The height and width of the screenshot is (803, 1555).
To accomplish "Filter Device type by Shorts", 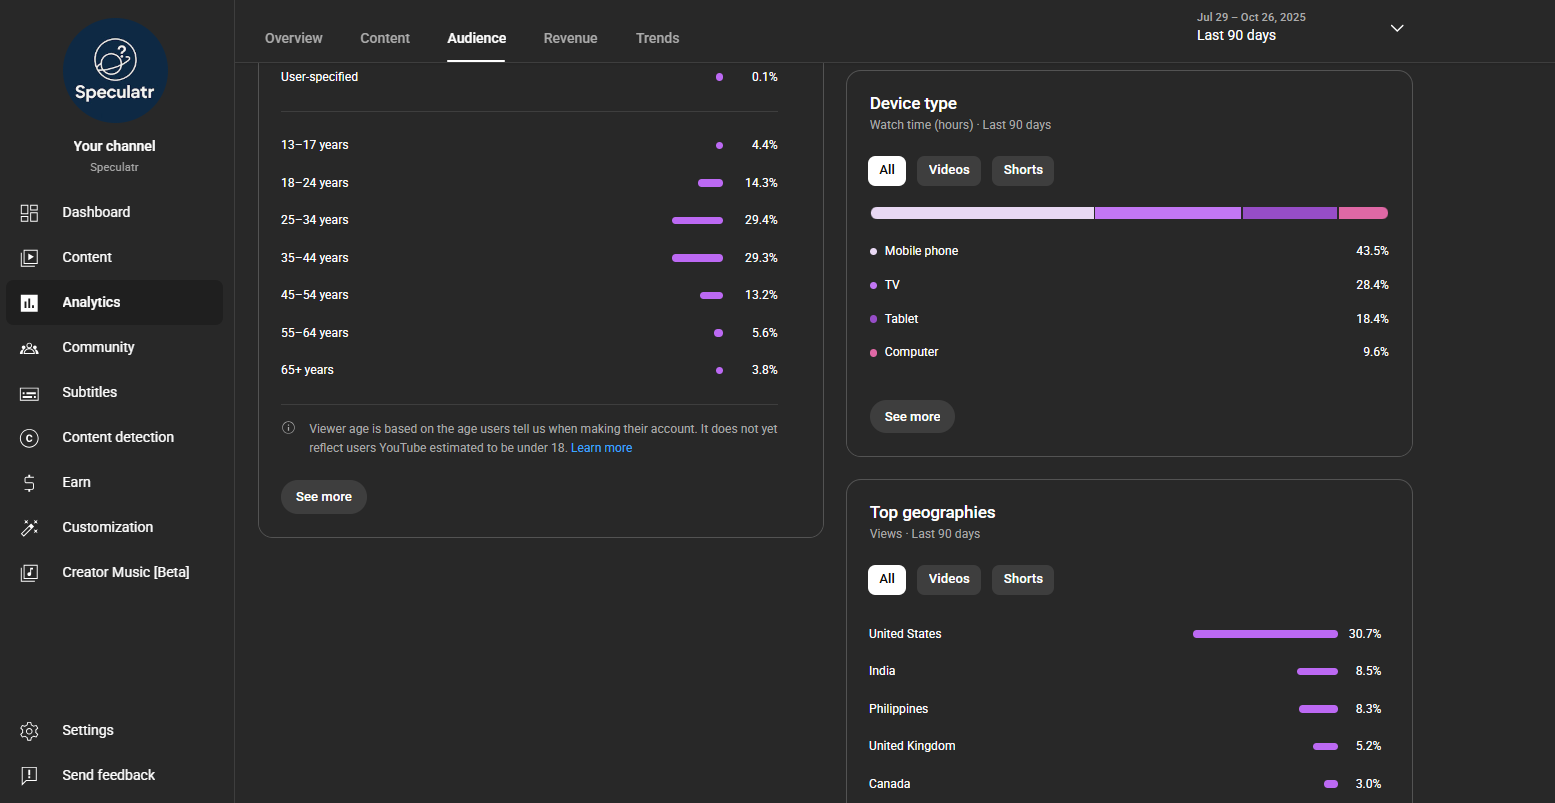I will [x=1022, y=170].
